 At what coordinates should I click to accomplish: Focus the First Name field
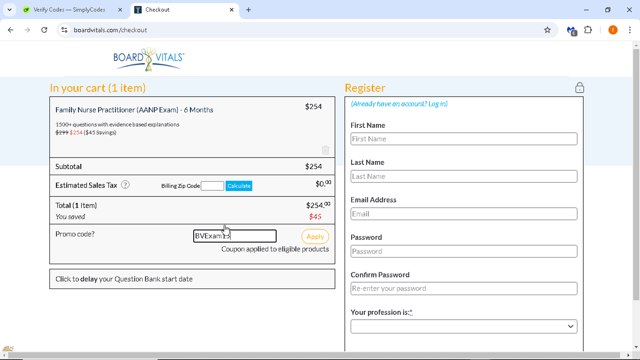pos(464,139)
